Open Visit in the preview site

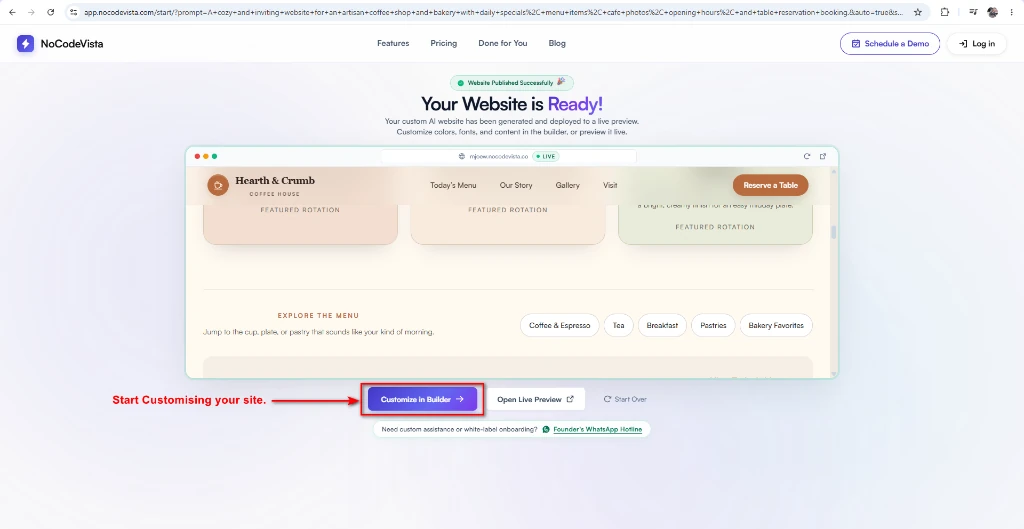tap(610, 185)
